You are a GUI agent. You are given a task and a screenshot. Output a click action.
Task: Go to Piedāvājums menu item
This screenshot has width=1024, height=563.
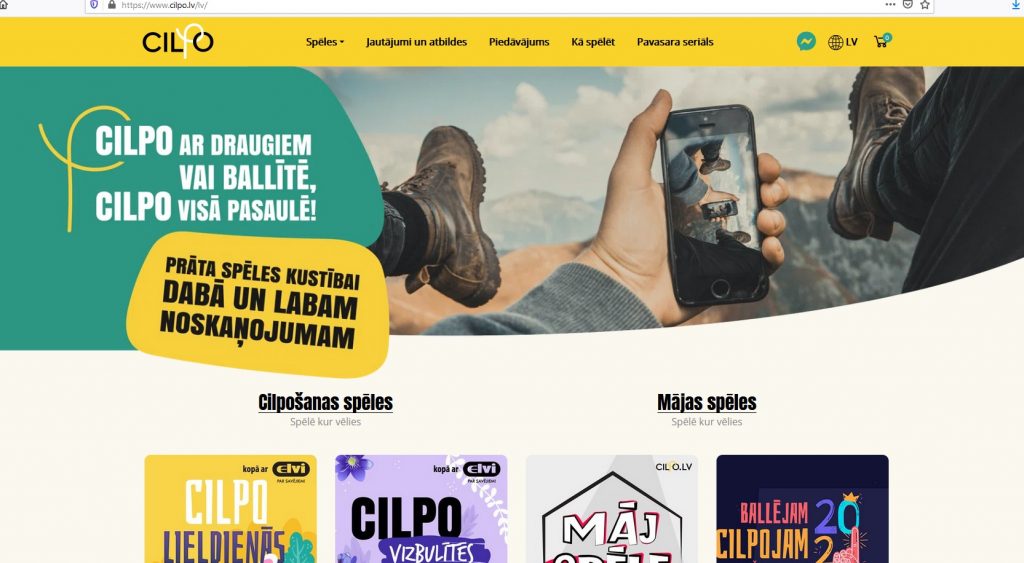point(519,42)
